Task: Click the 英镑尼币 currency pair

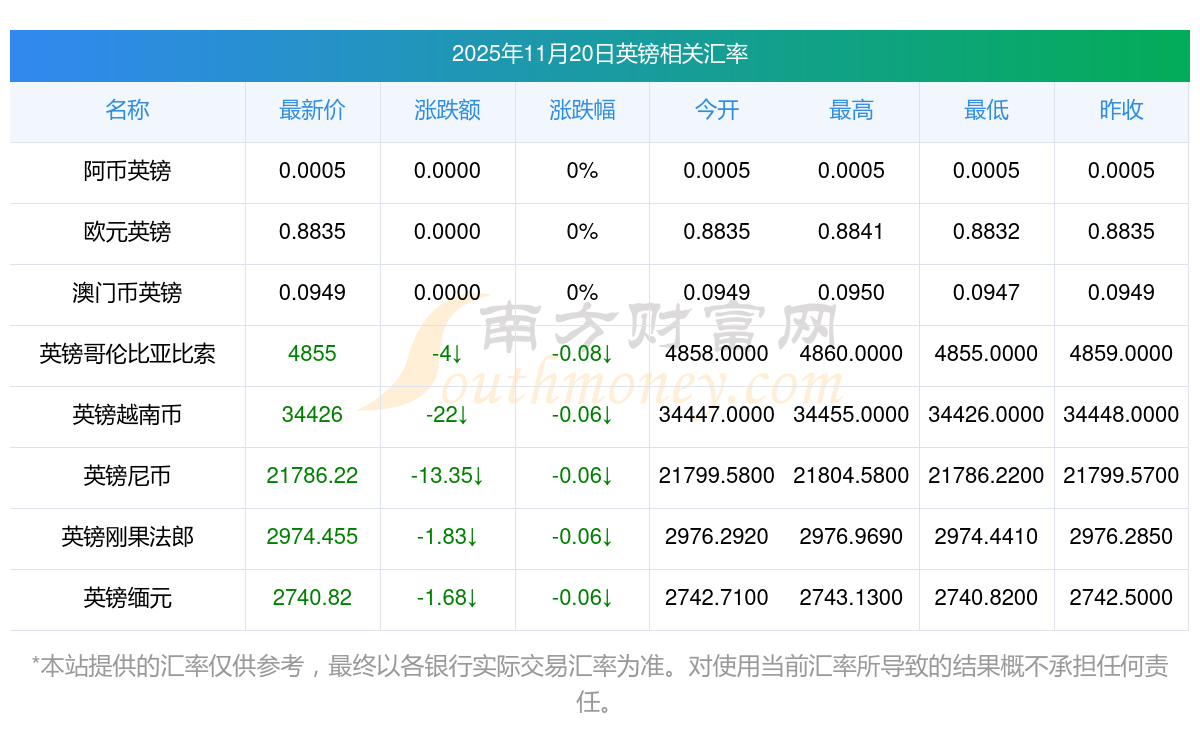Action: [x=127, y=476]
